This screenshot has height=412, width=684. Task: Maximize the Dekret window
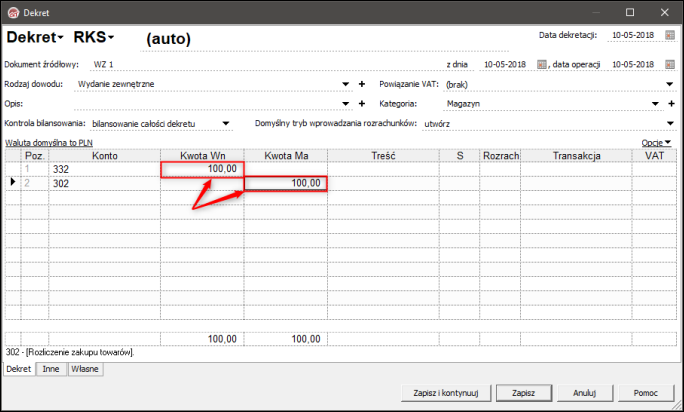630,12
